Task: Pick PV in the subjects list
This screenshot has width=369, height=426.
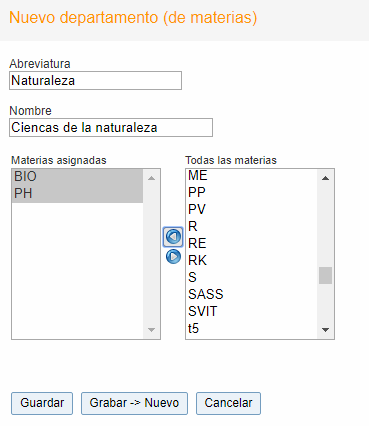Action: pos(251,209)
